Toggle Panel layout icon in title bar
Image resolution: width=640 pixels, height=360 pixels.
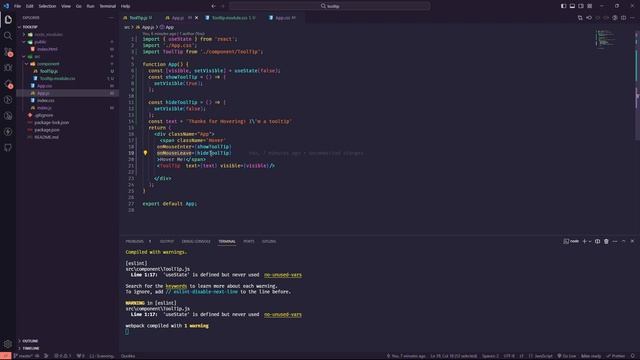tap(572, 6)
